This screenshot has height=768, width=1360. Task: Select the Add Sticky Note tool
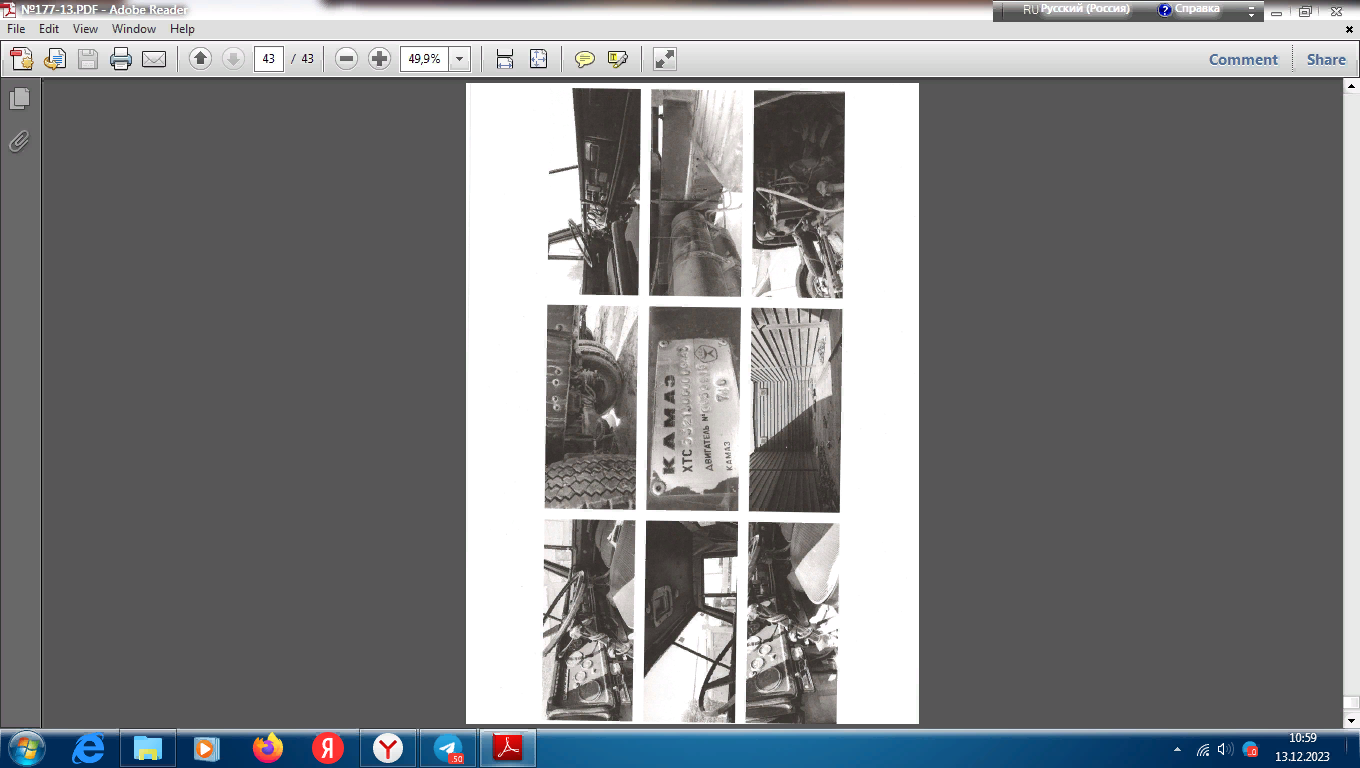tap(585, 59)
